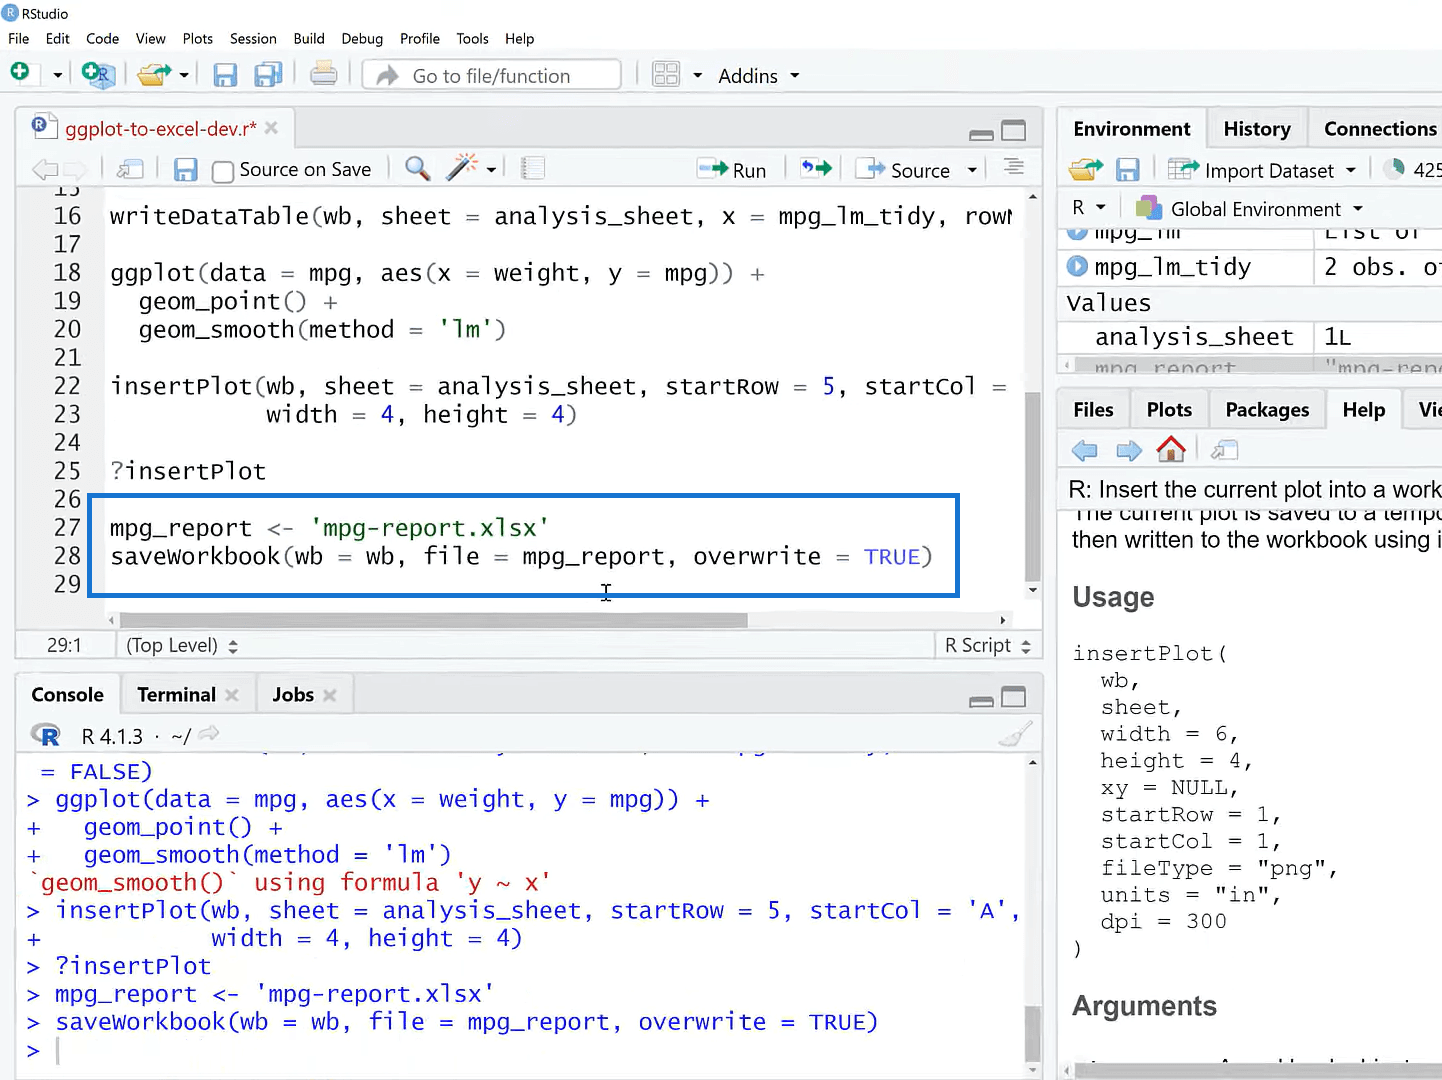Click the view current working directory arrow icon in the console

click(x=209, y=734)
